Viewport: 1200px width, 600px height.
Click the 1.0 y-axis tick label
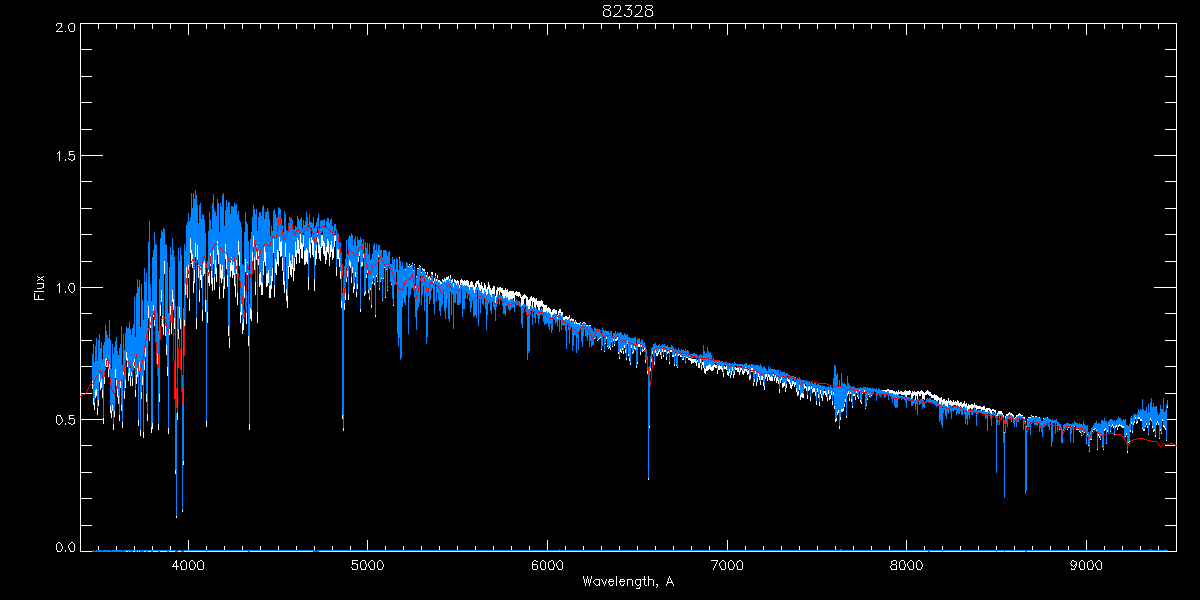coord(66,288)
